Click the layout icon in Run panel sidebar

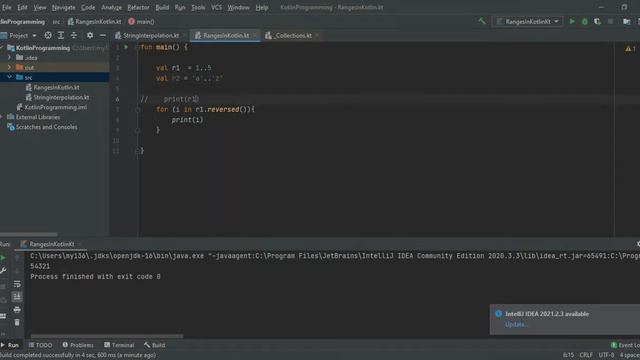[x=3, y=316]
